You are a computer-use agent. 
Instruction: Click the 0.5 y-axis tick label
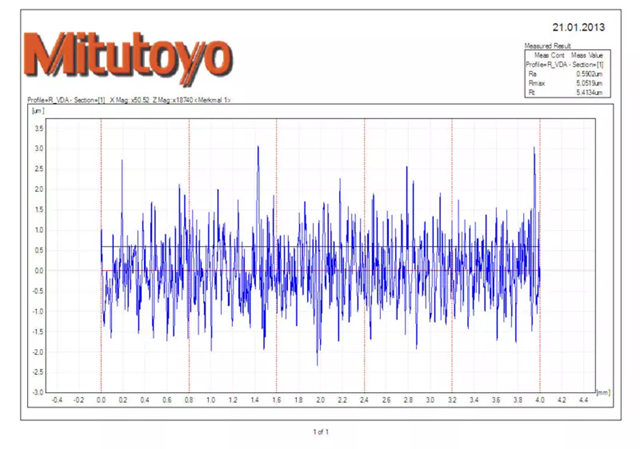click(39, 250)
